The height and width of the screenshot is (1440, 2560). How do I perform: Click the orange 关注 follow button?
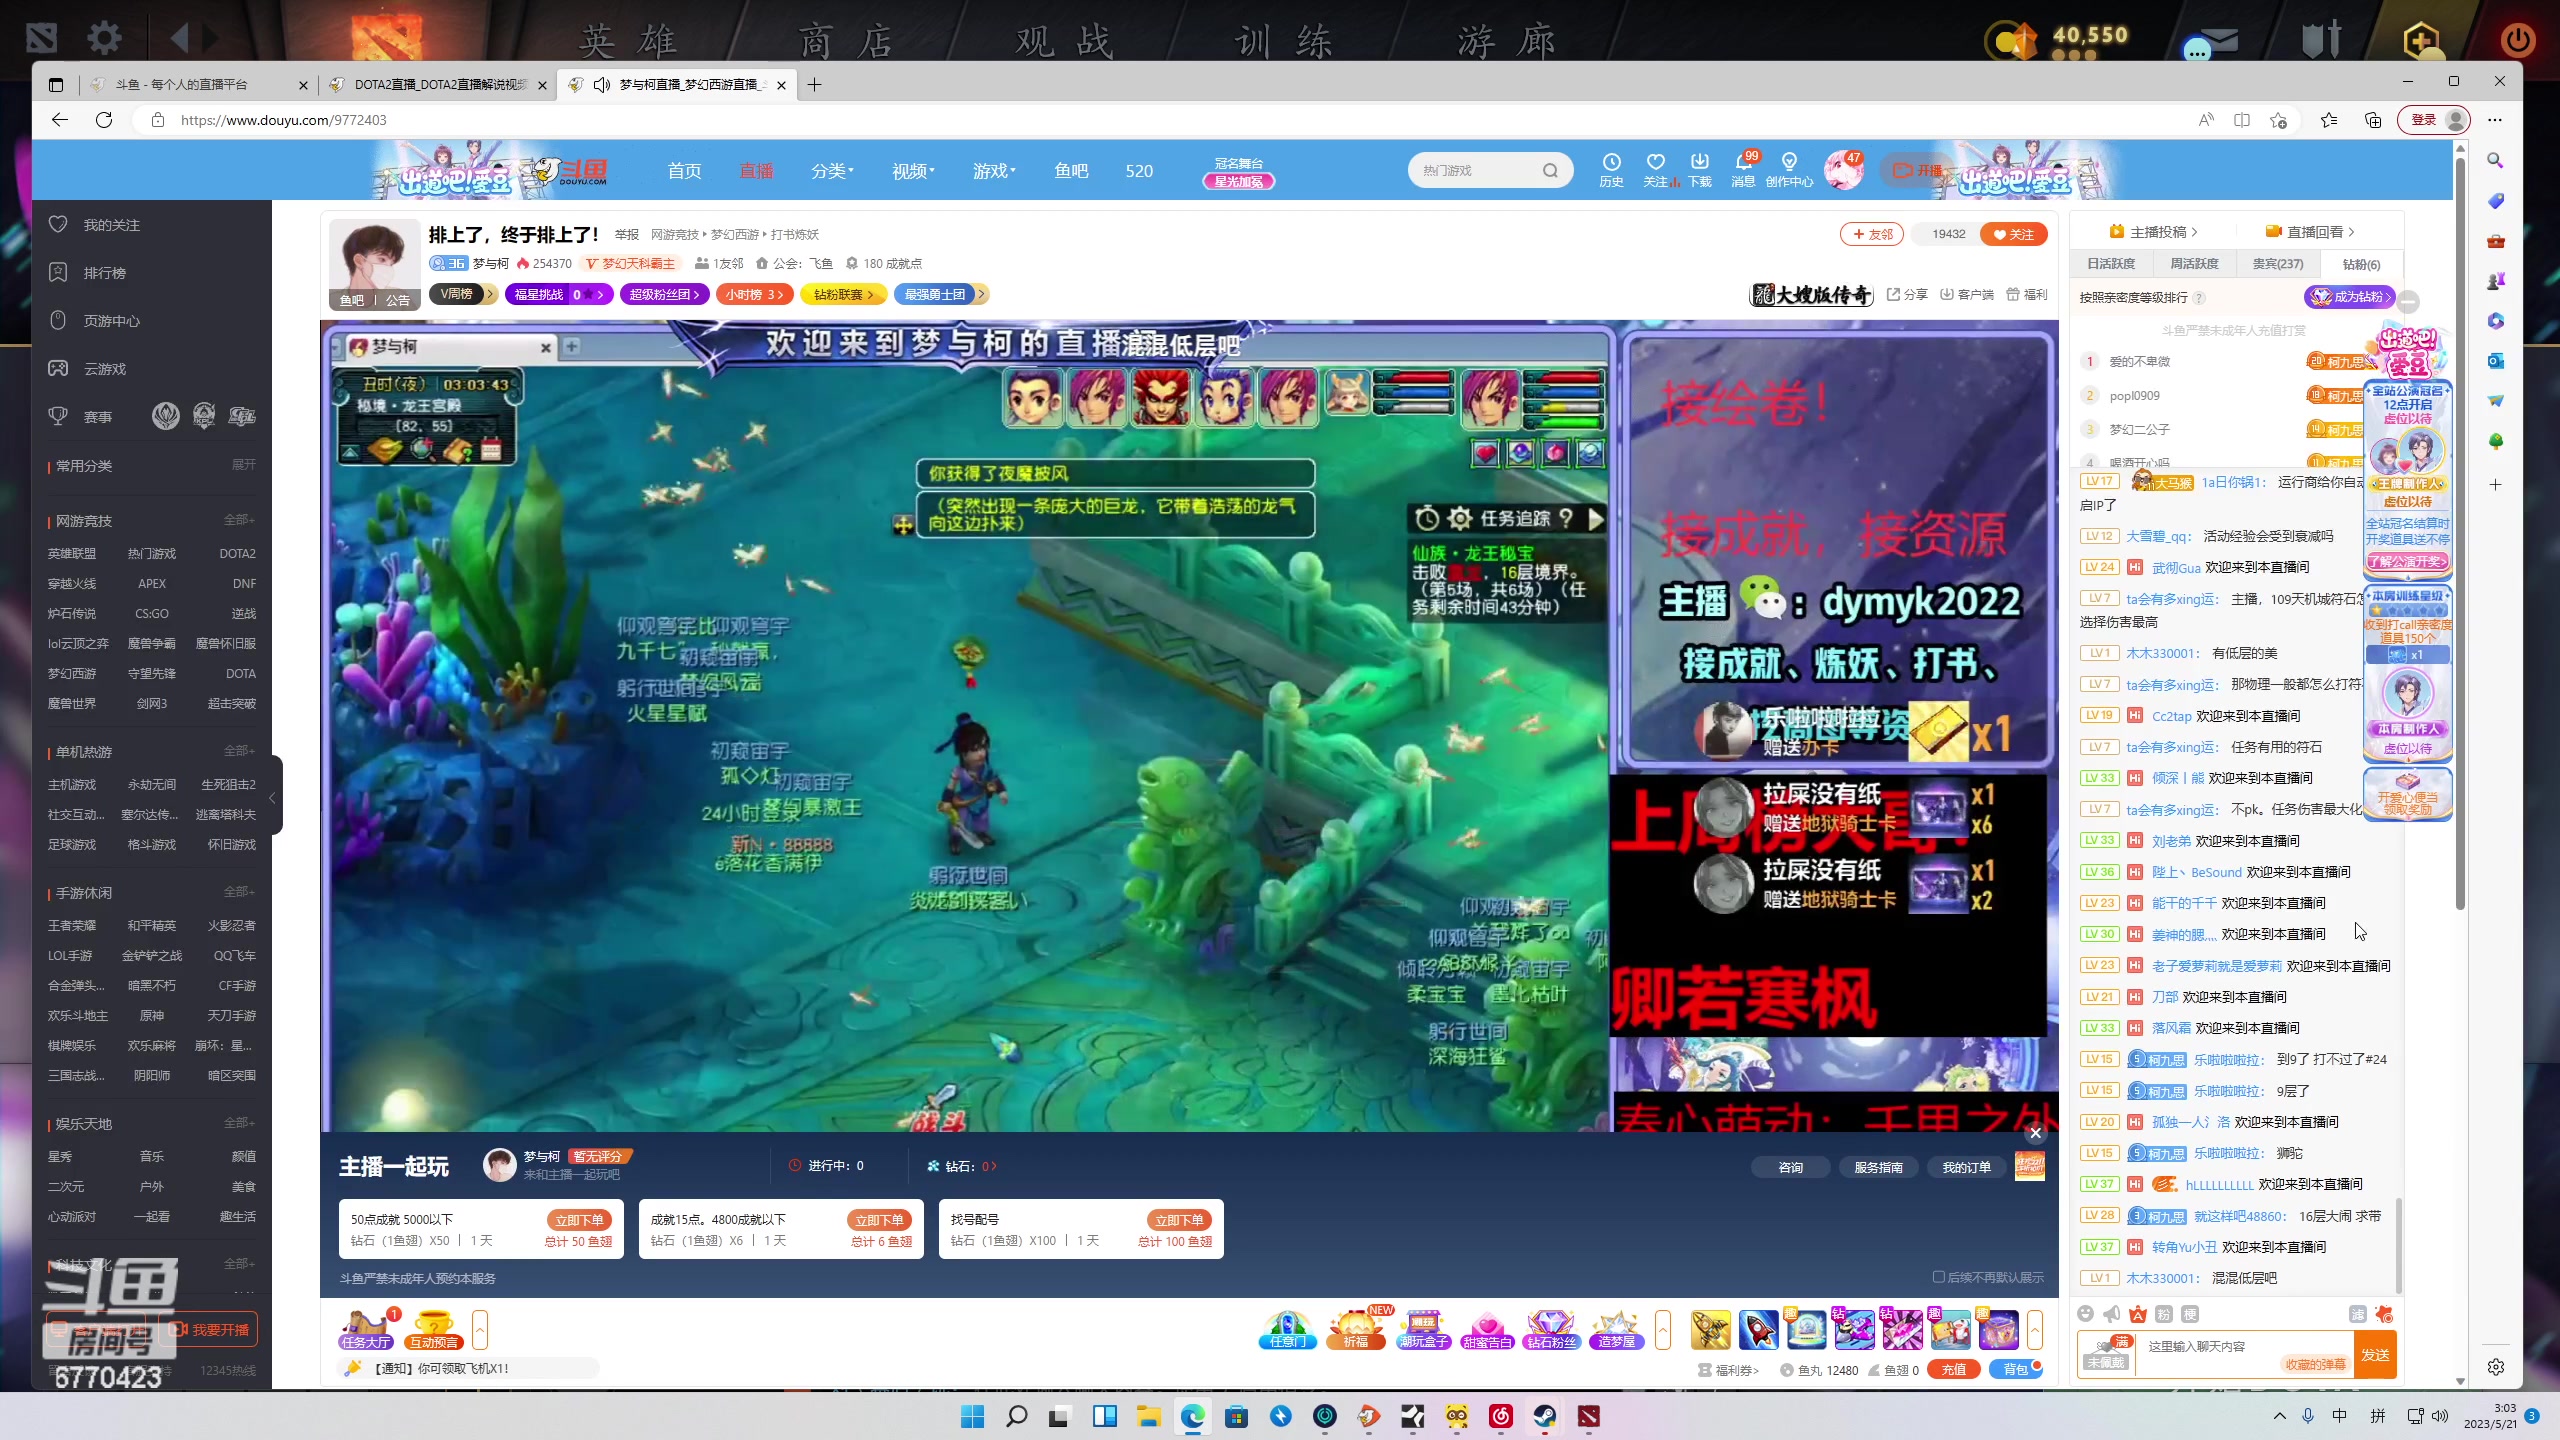point(2013,234)
